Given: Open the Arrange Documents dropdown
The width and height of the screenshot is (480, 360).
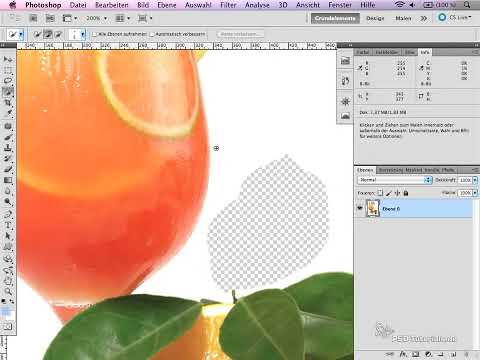Looking at the screenshot, I should (123, 18).
